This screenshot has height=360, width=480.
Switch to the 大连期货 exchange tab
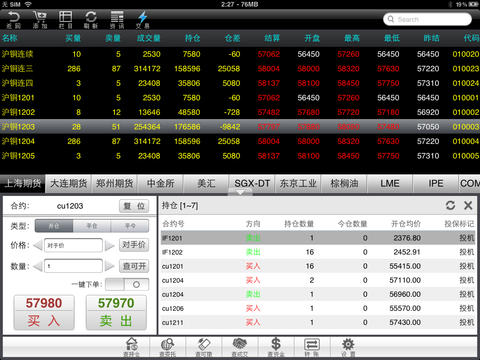(x=69, y=183)
